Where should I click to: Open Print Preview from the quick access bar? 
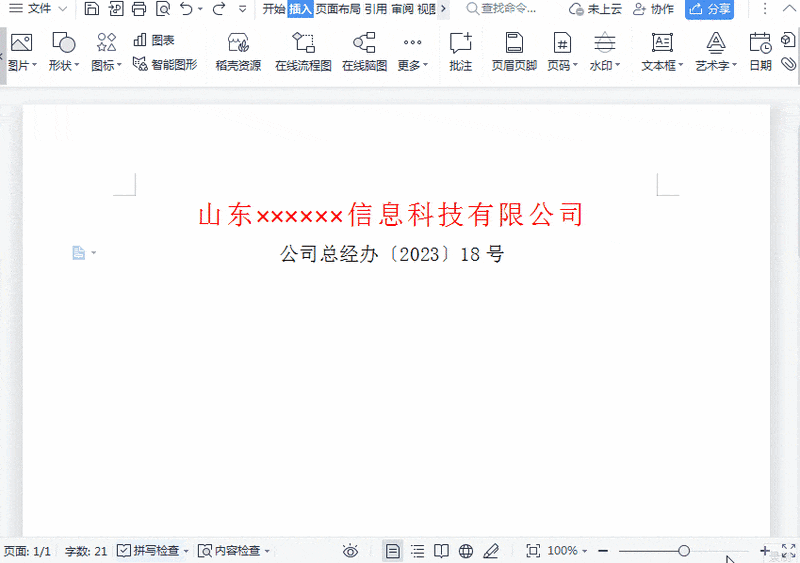[x=163, y=9]
